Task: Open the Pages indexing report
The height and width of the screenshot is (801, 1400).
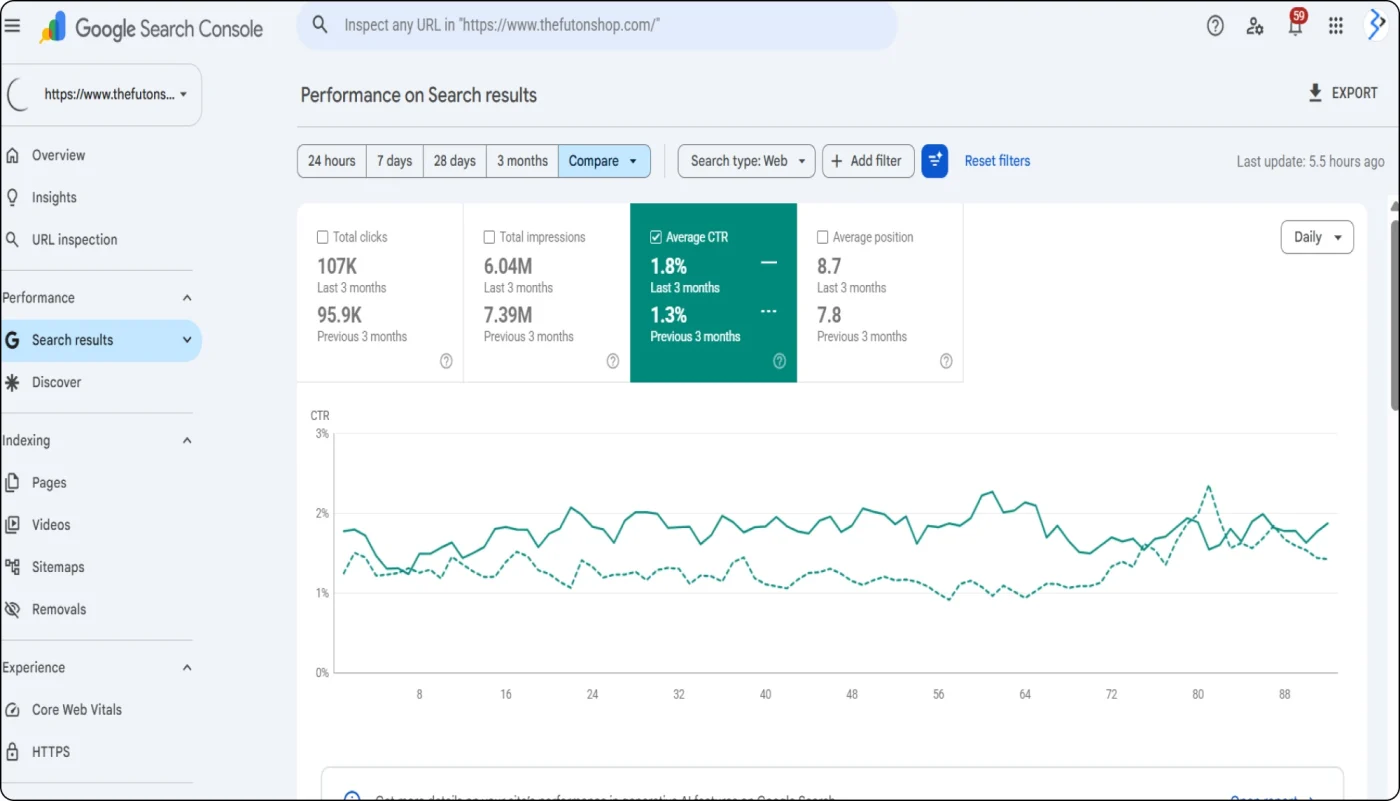Action: coord(49,482)
